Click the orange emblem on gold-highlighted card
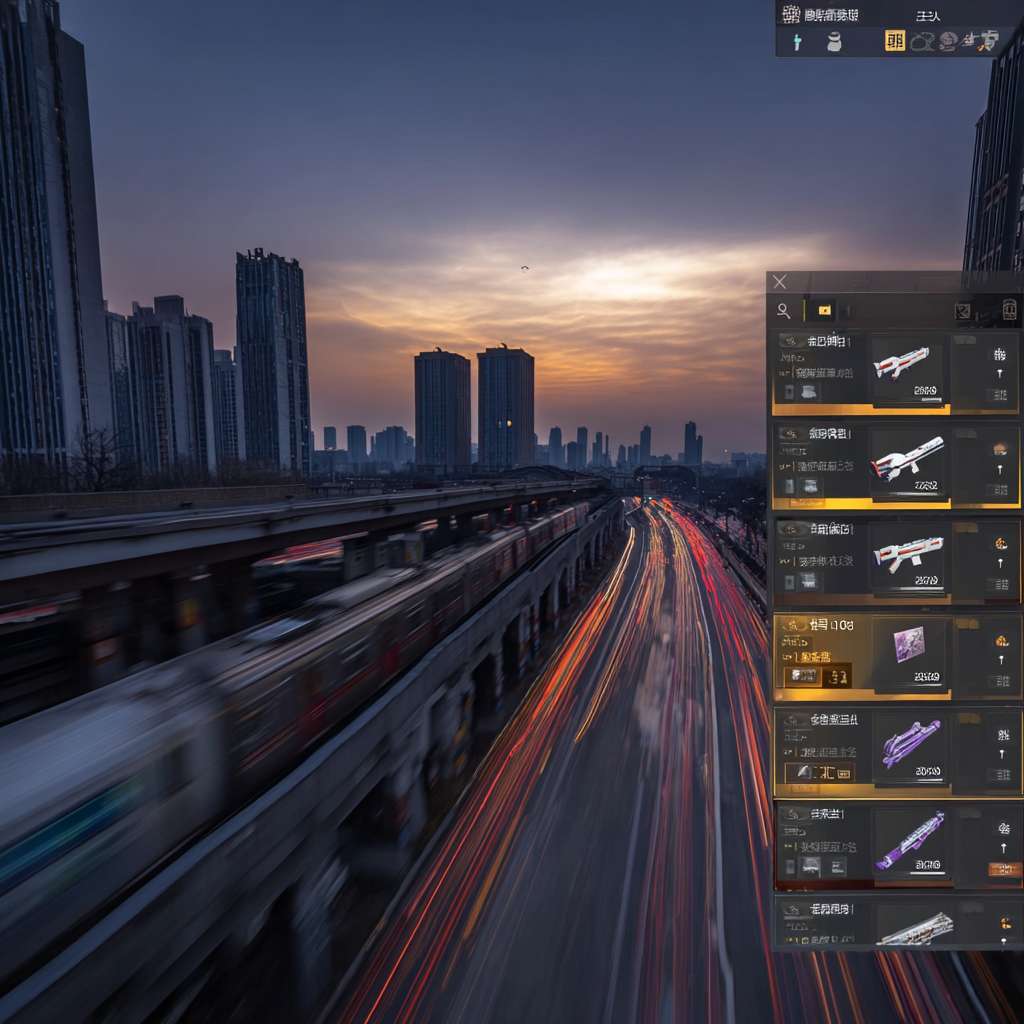 [x=1002, y=641]
